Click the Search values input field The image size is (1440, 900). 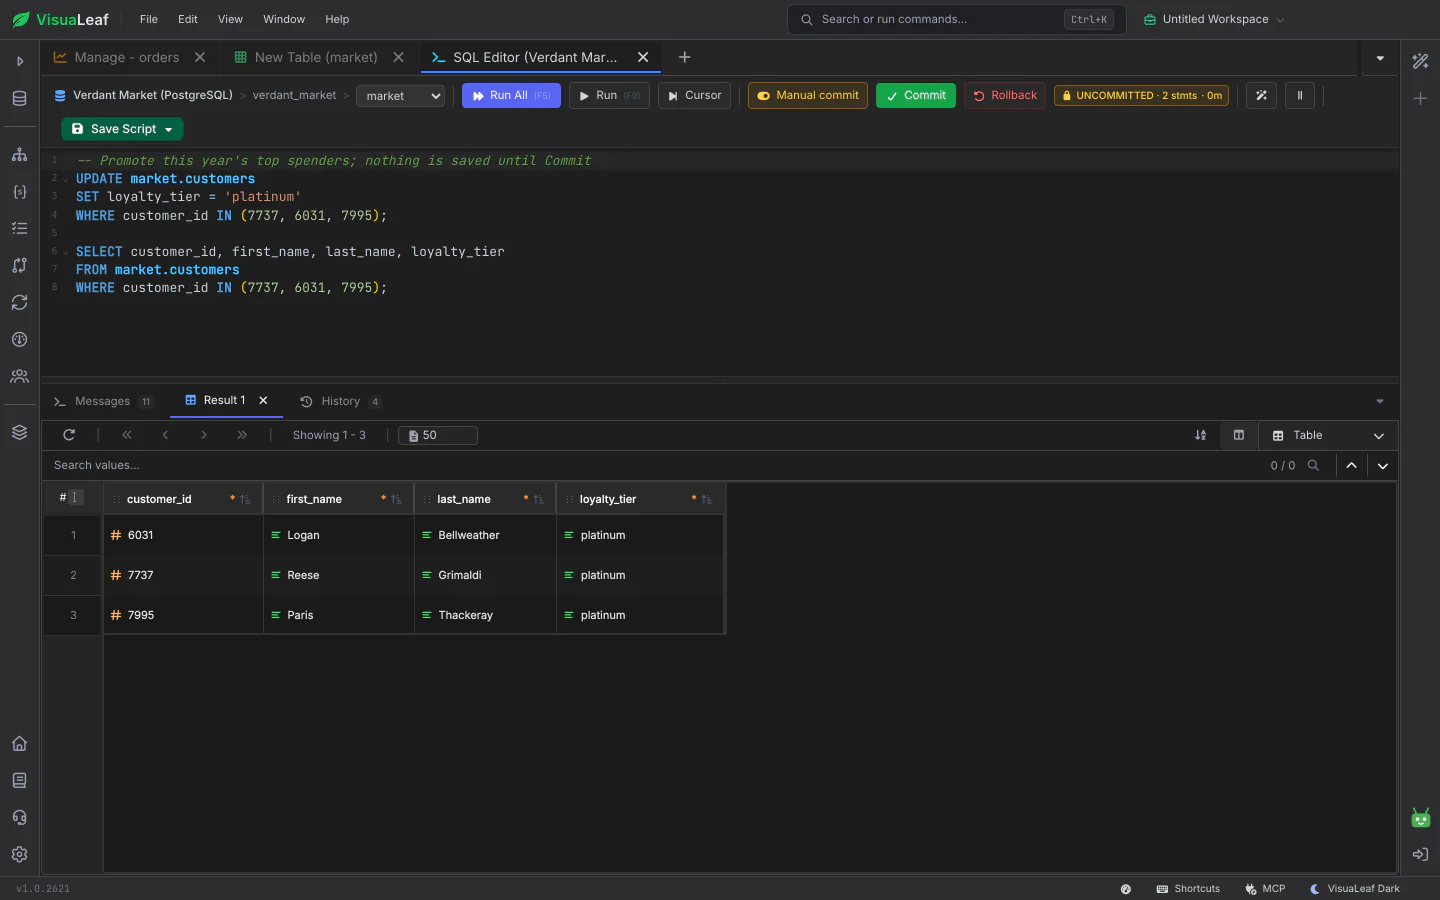click(650, 465)
